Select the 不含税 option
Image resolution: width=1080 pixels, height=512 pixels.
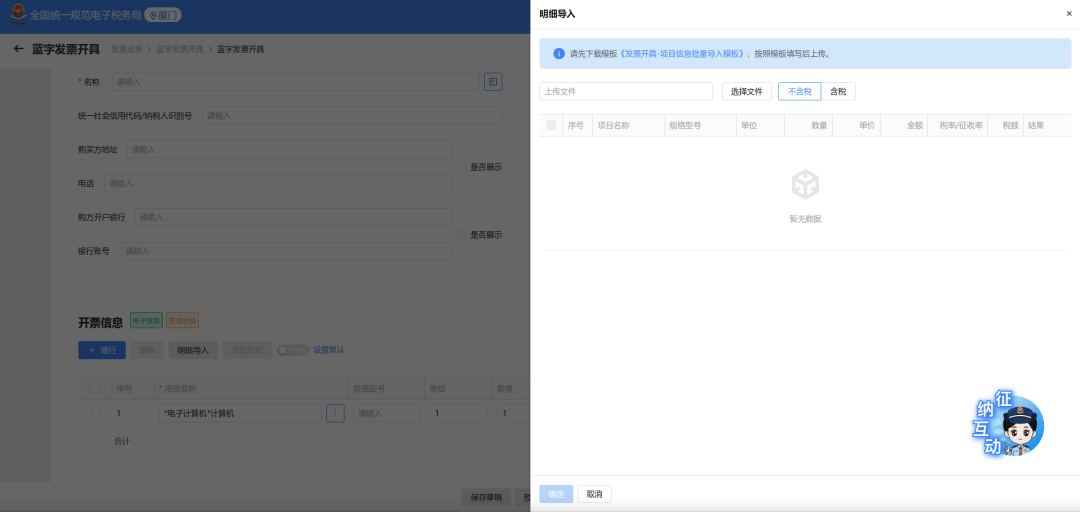(x=799, y=92)
